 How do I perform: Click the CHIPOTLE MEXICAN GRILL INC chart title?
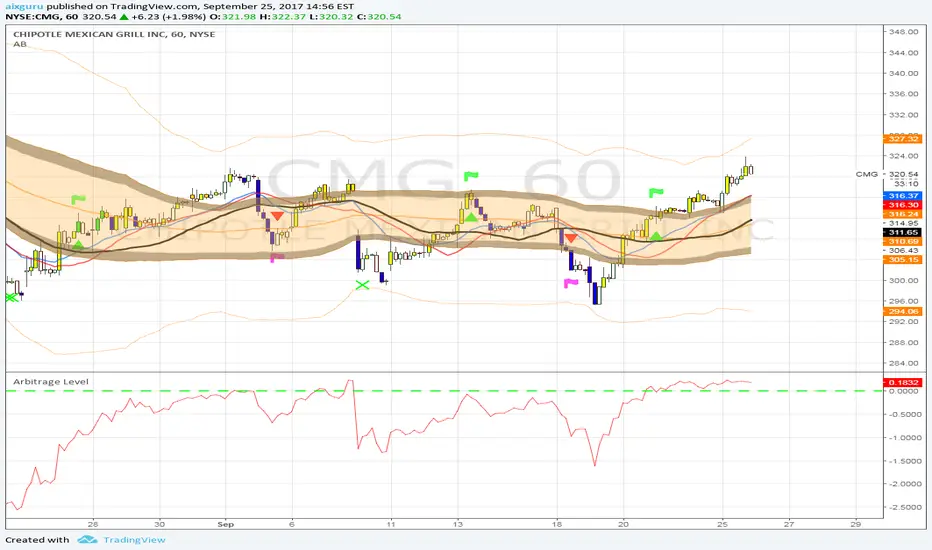point(114,34)
